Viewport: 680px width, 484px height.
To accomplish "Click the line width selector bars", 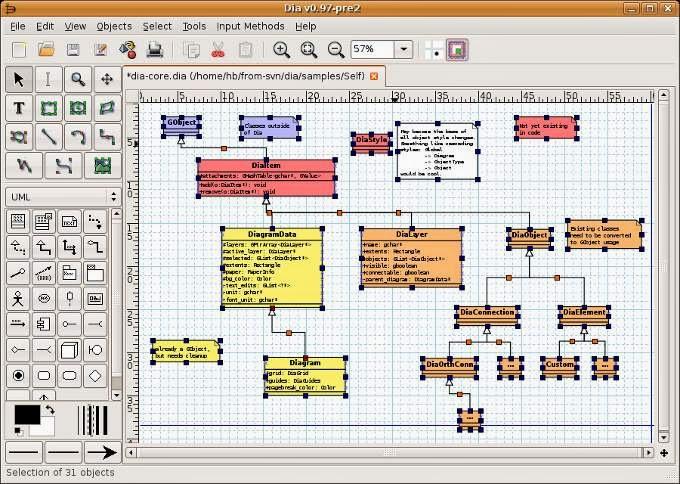I will [x=93, y=420].
